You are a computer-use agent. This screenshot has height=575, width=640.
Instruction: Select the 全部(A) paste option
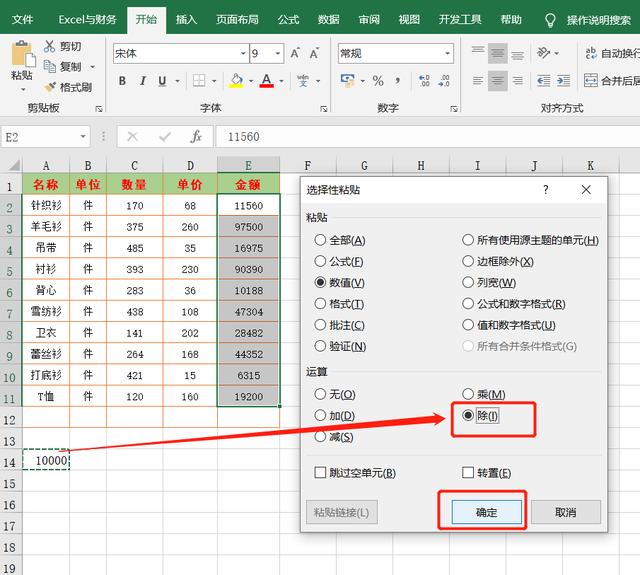(x=340, y=240)
